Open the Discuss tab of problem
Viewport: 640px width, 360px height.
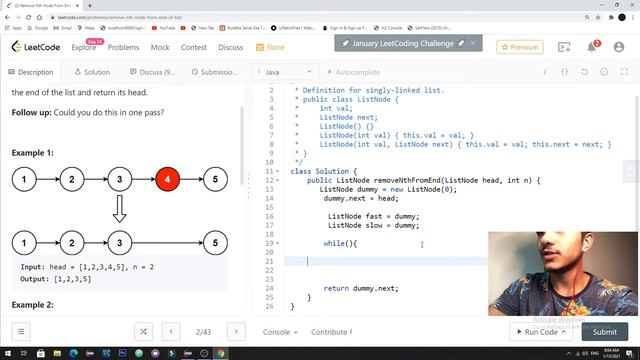tap(152, 72)
